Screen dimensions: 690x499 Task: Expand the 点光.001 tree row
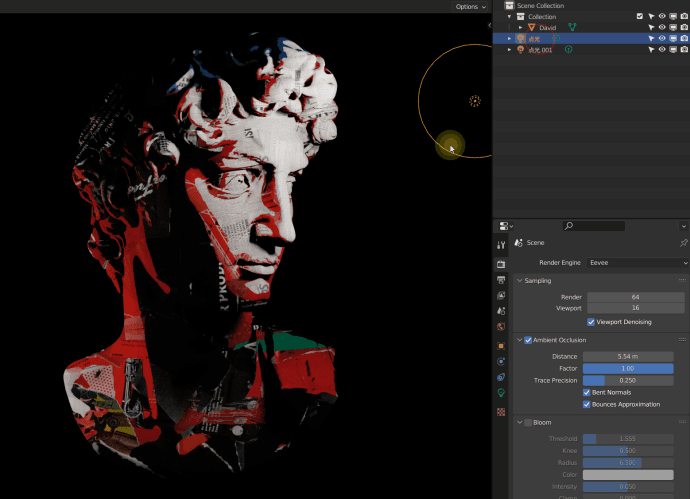[510, 50]
